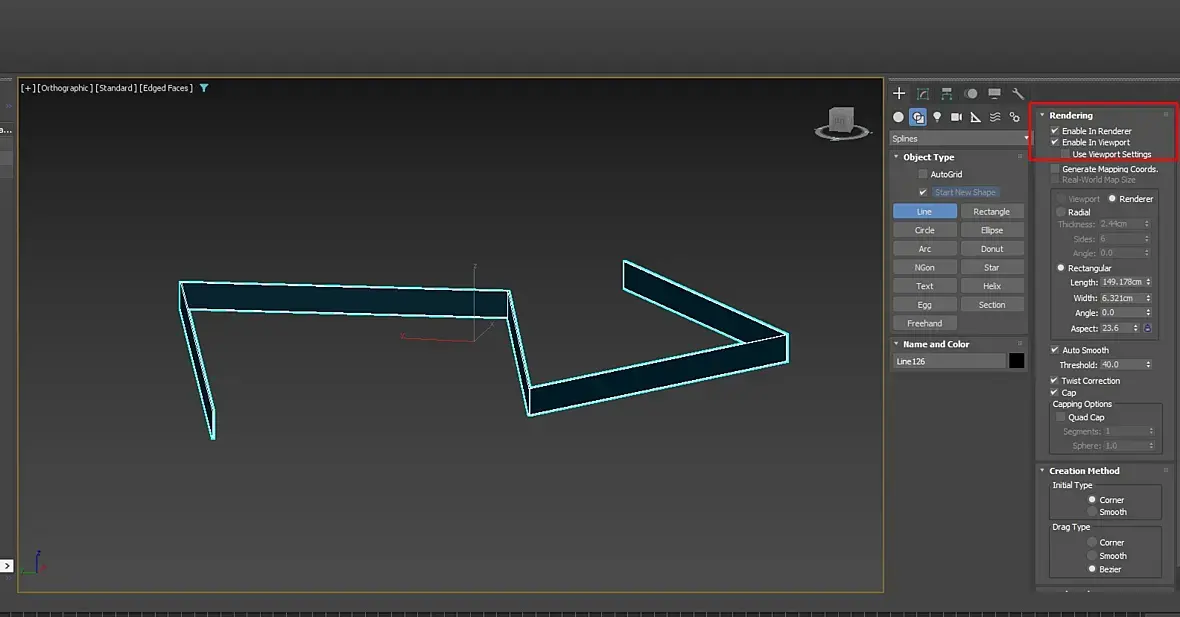The height and width of the screenshot is (617, 1180).
Task: Open the Edged Faces viewport menu
Action: pos(166,88)
